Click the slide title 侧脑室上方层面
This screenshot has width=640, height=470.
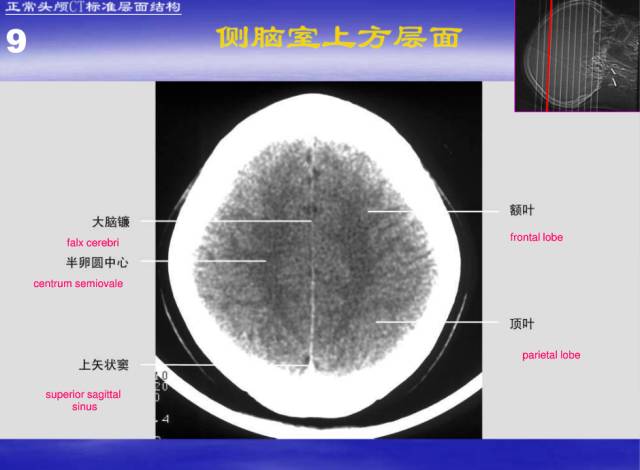339,38
